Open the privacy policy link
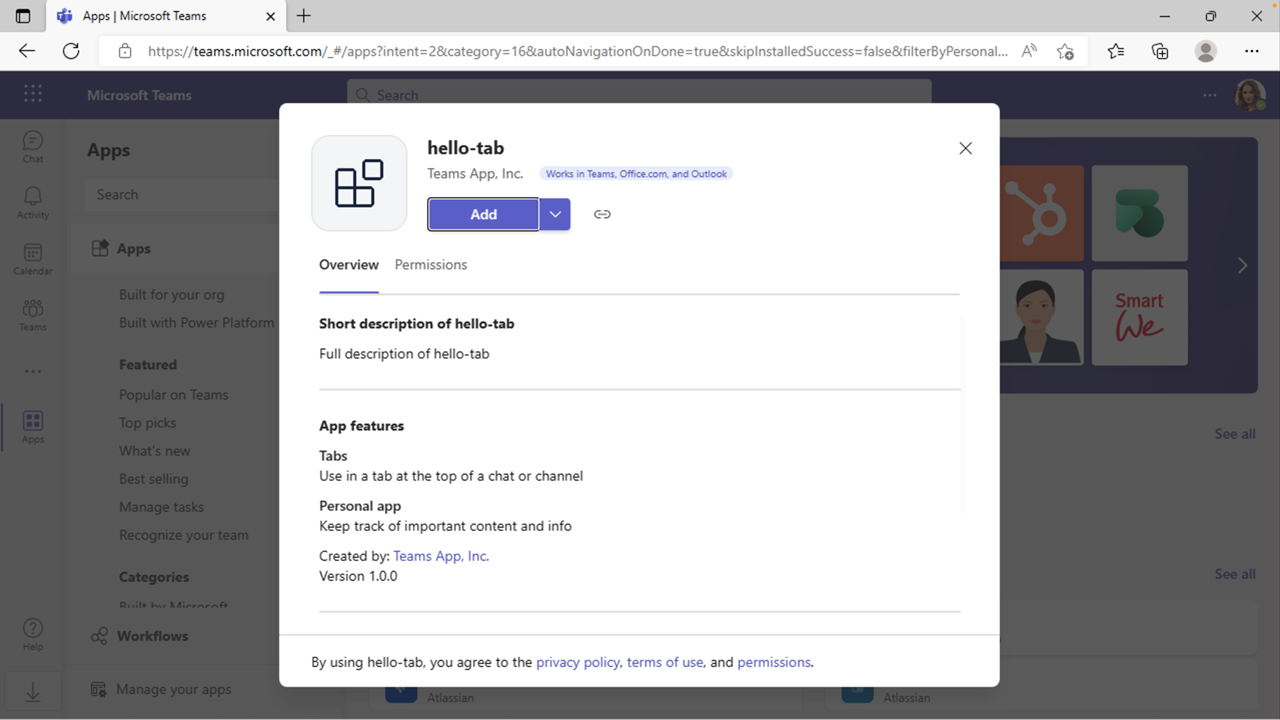Viewport: 1280px width, 720px height. point(578,662)
